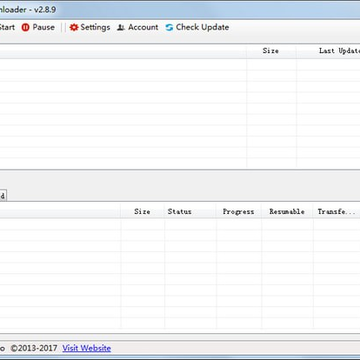Open the Visit Website link
Screen dimensions: 360x360
pyautogui.click(x=87, y=348)
